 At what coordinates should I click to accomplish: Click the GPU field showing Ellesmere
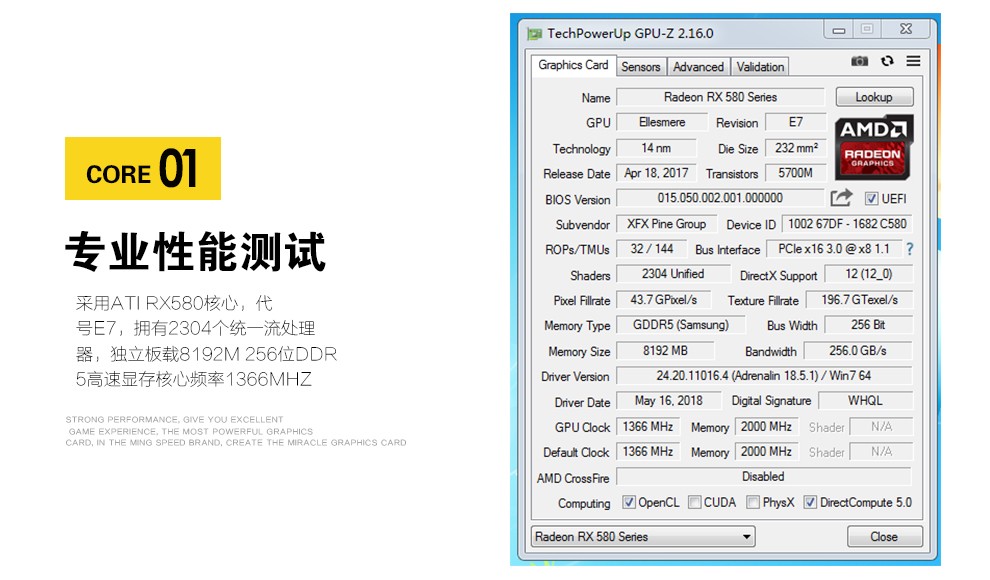[x=662, y=122]
